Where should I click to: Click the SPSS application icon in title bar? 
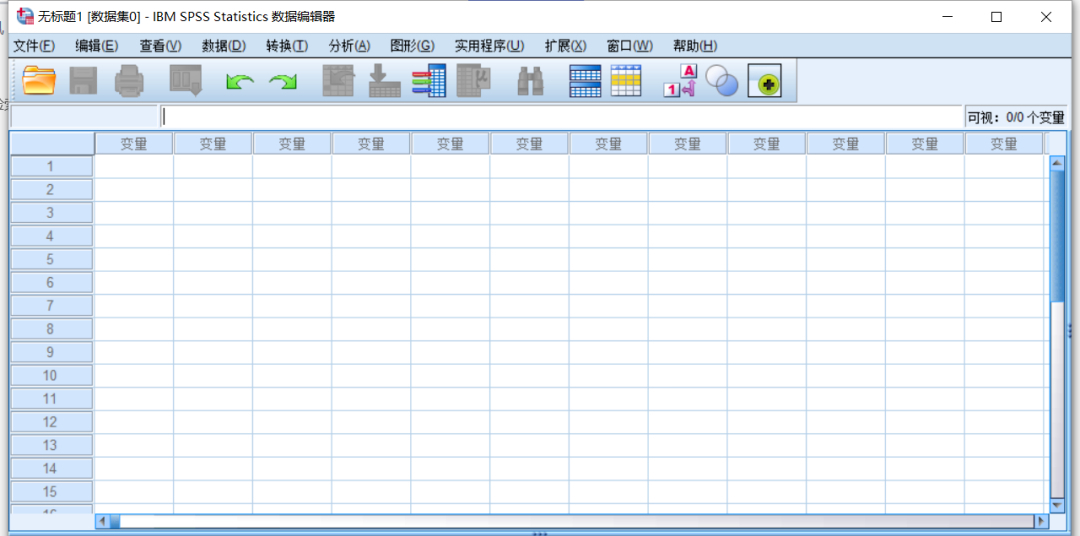(24, 17)
